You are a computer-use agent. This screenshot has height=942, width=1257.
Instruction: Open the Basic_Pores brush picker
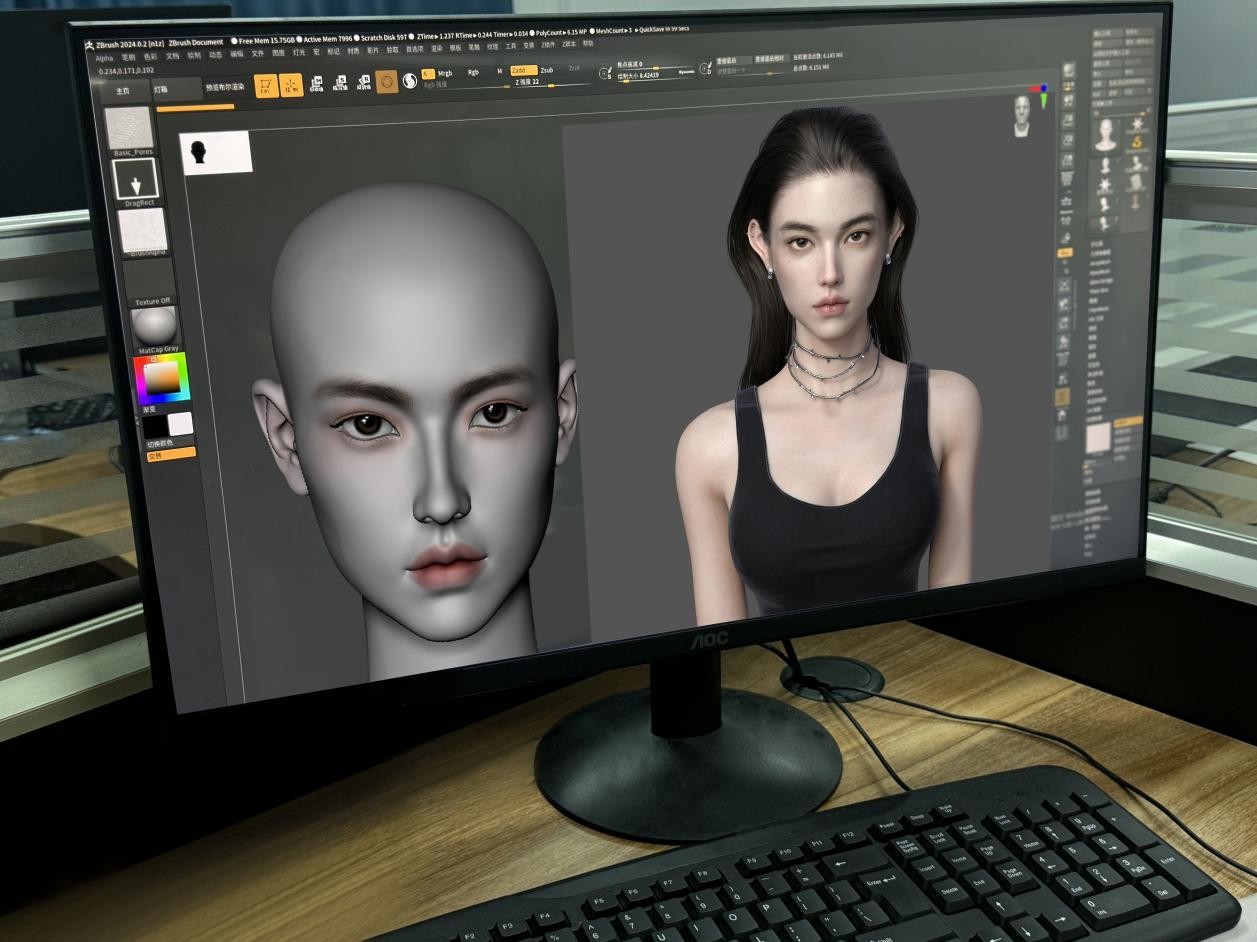pyautogui.click(x=130, y=129)
